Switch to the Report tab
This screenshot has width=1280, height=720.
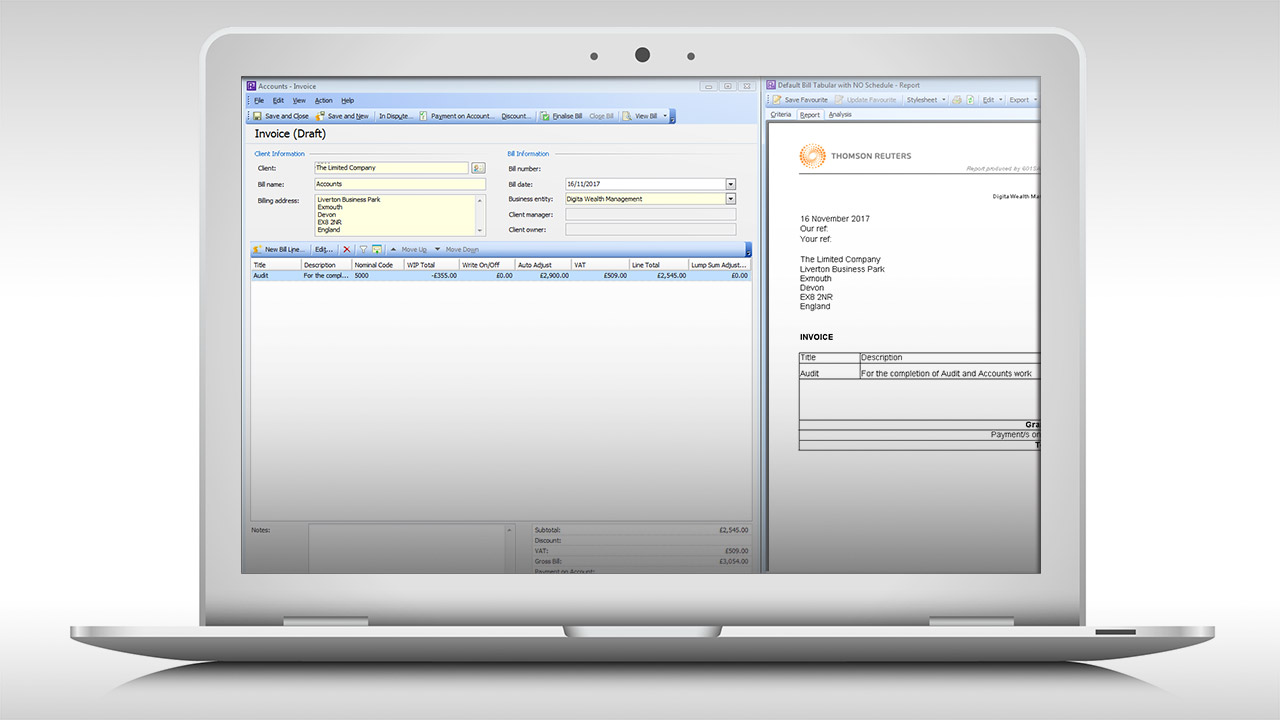(x=810, y=115)
